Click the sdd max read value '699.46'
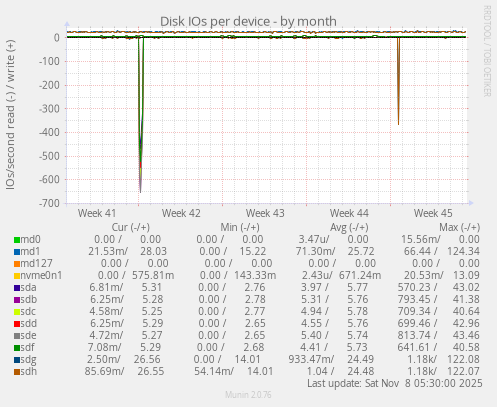 tap(415, 323)
